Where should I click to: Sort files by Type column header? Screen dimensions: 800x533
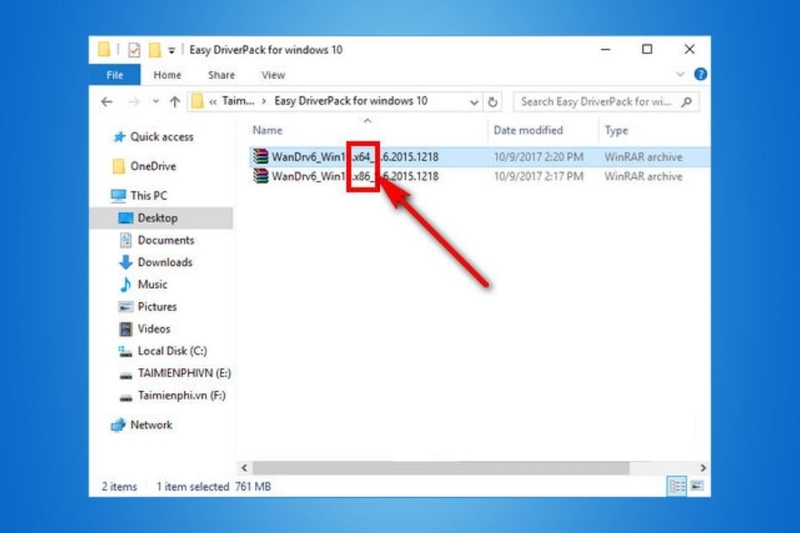click(x=616, y=131)
